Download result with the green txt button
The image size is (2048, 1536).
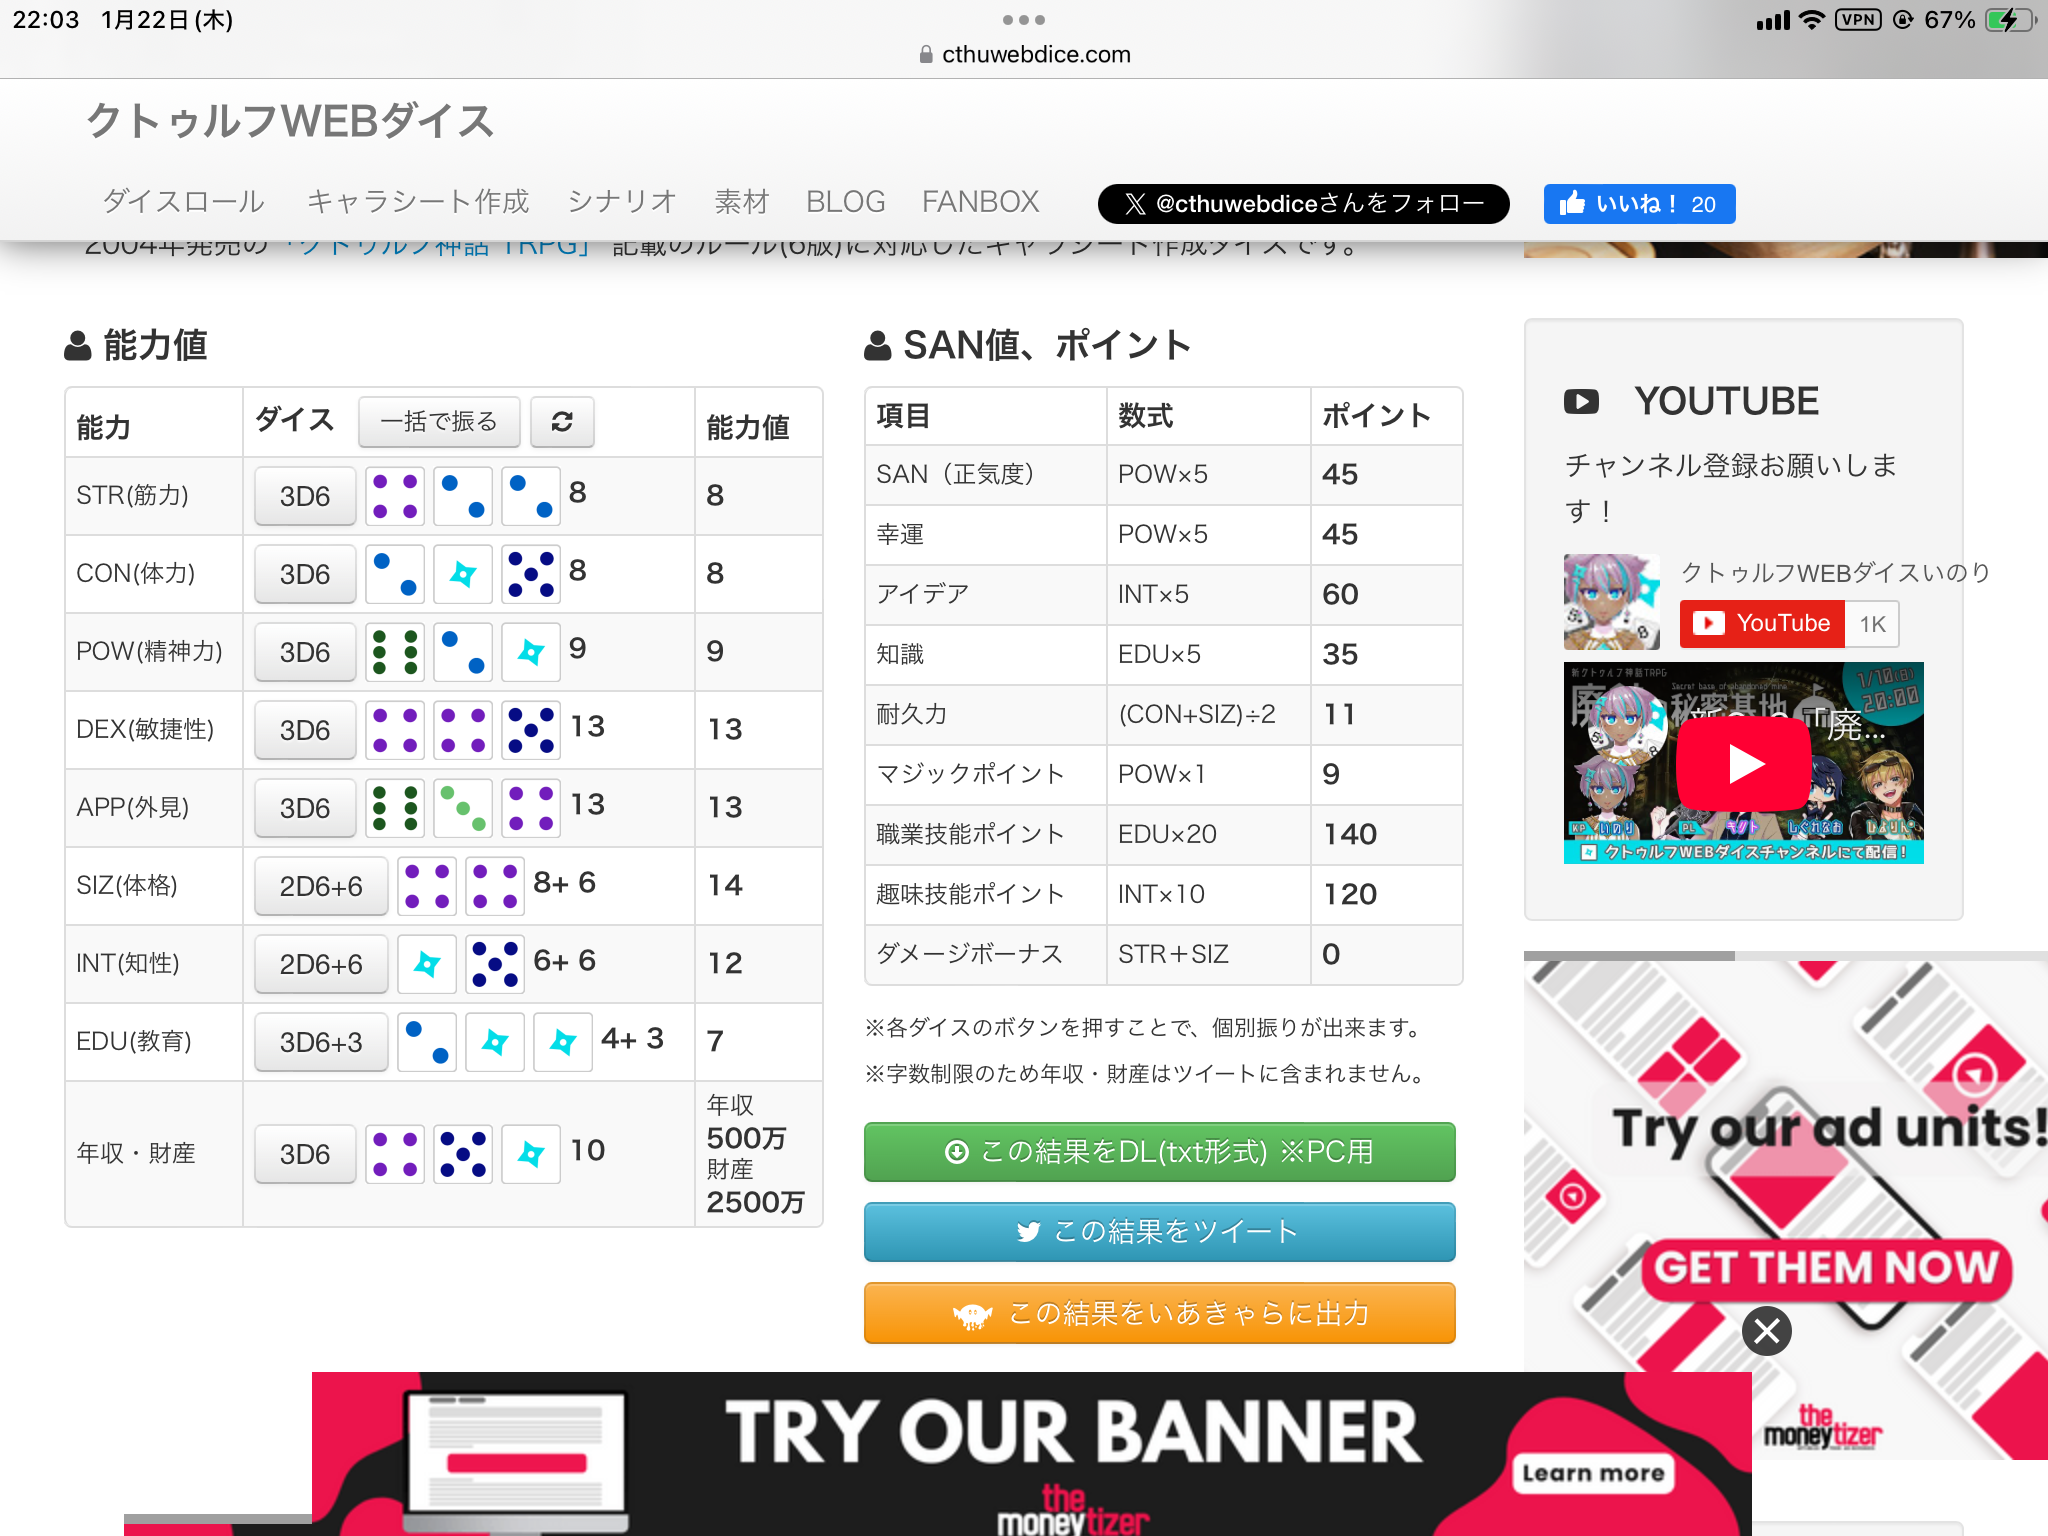pos(1159,1152)
